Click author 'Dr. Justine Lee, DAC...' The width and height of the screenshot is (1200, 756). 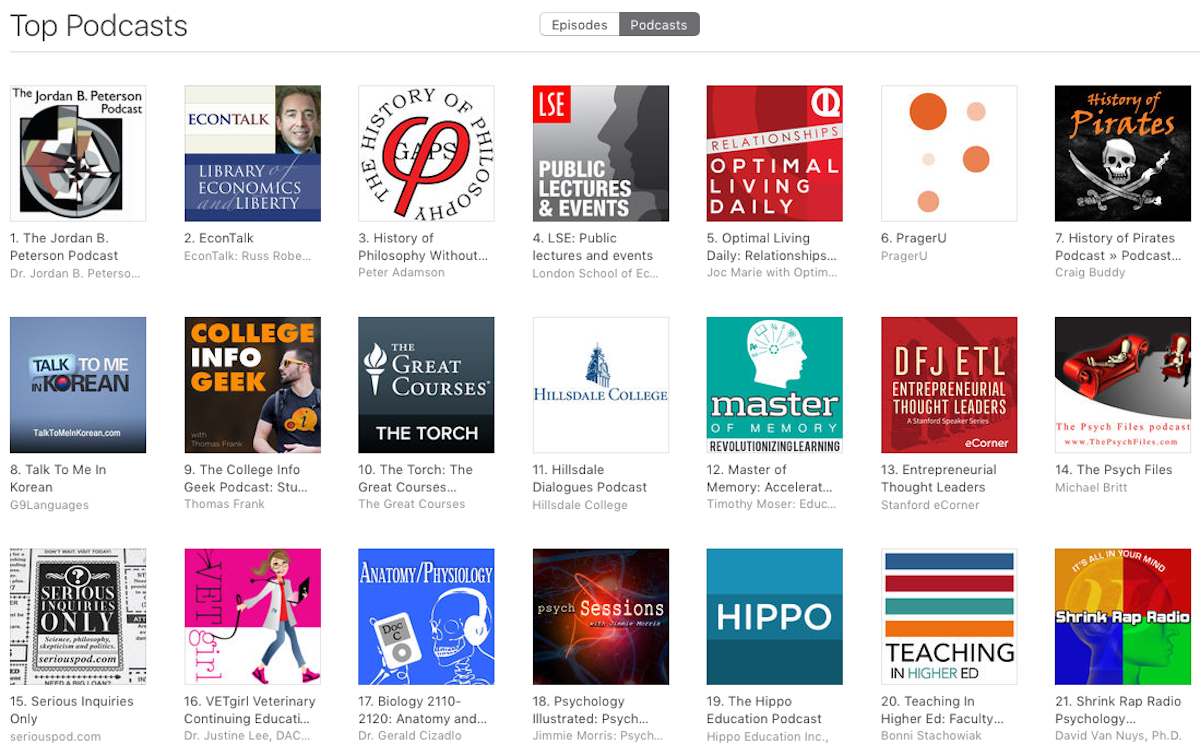(249, 737)
